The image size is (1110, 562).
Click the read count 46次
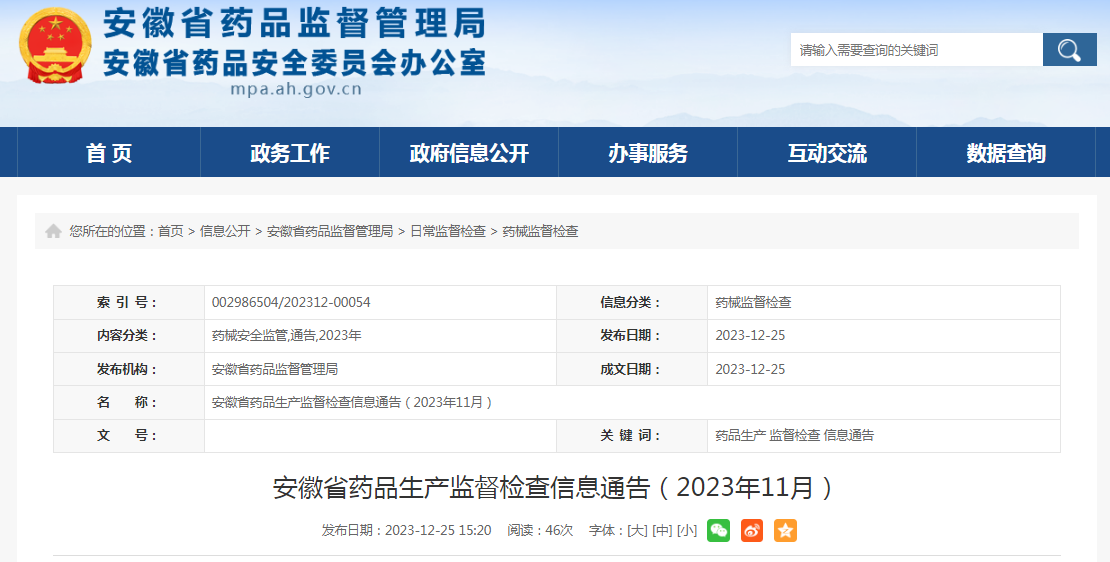click(x=559, y=530)
